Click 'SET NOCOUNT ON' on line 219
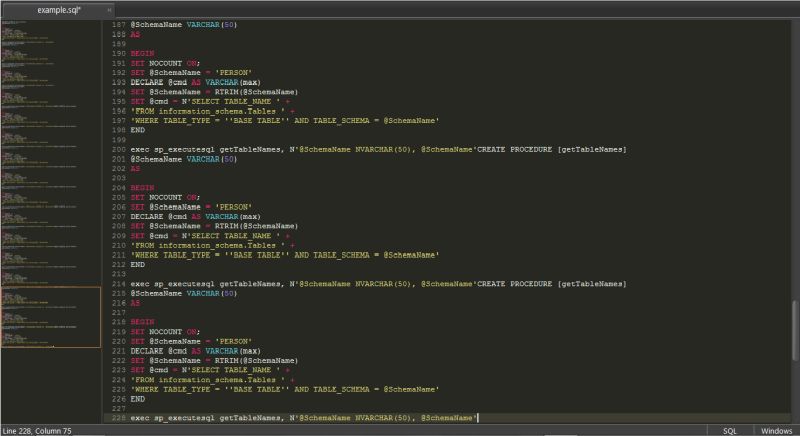 (165, 331)
